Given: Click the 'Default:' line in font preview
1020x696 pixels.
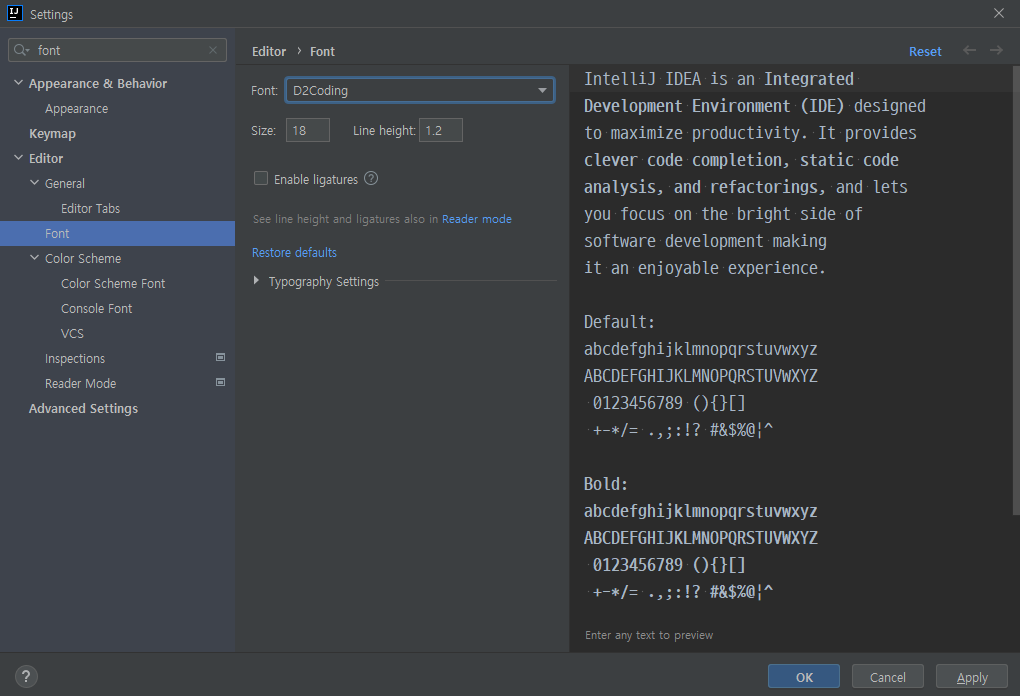Looking at the screenshot, I should 619,321.
